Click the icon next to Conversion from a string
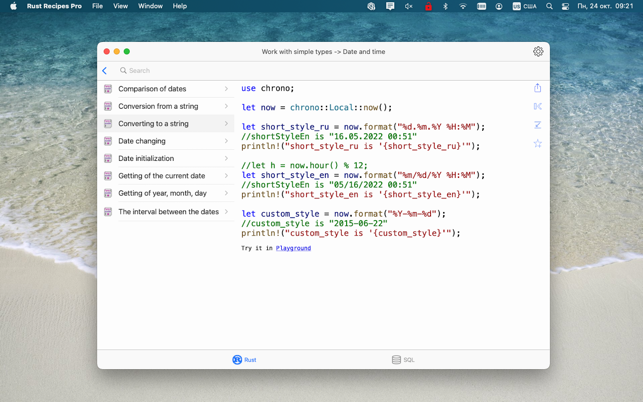This screenshot has width=643, height=402. coord(108,106)
